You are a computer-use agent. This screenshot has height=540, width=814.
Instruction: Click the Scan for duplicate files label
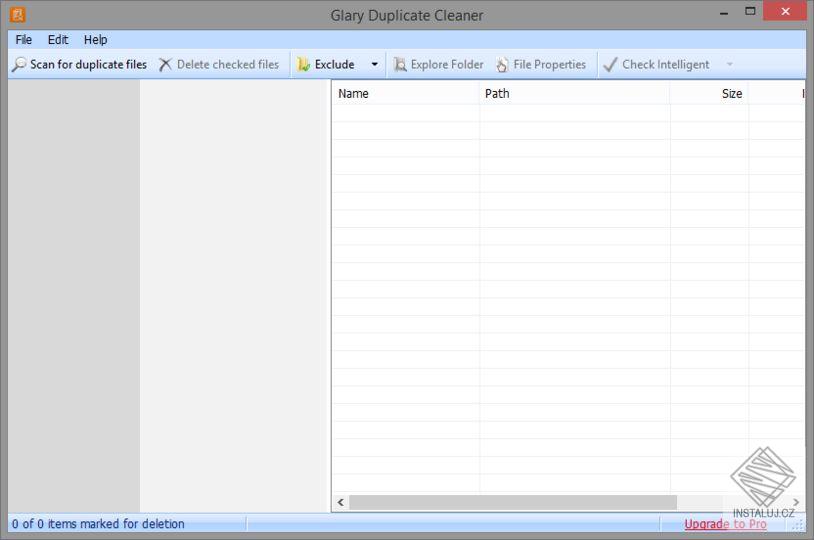[x=88, y=64]
